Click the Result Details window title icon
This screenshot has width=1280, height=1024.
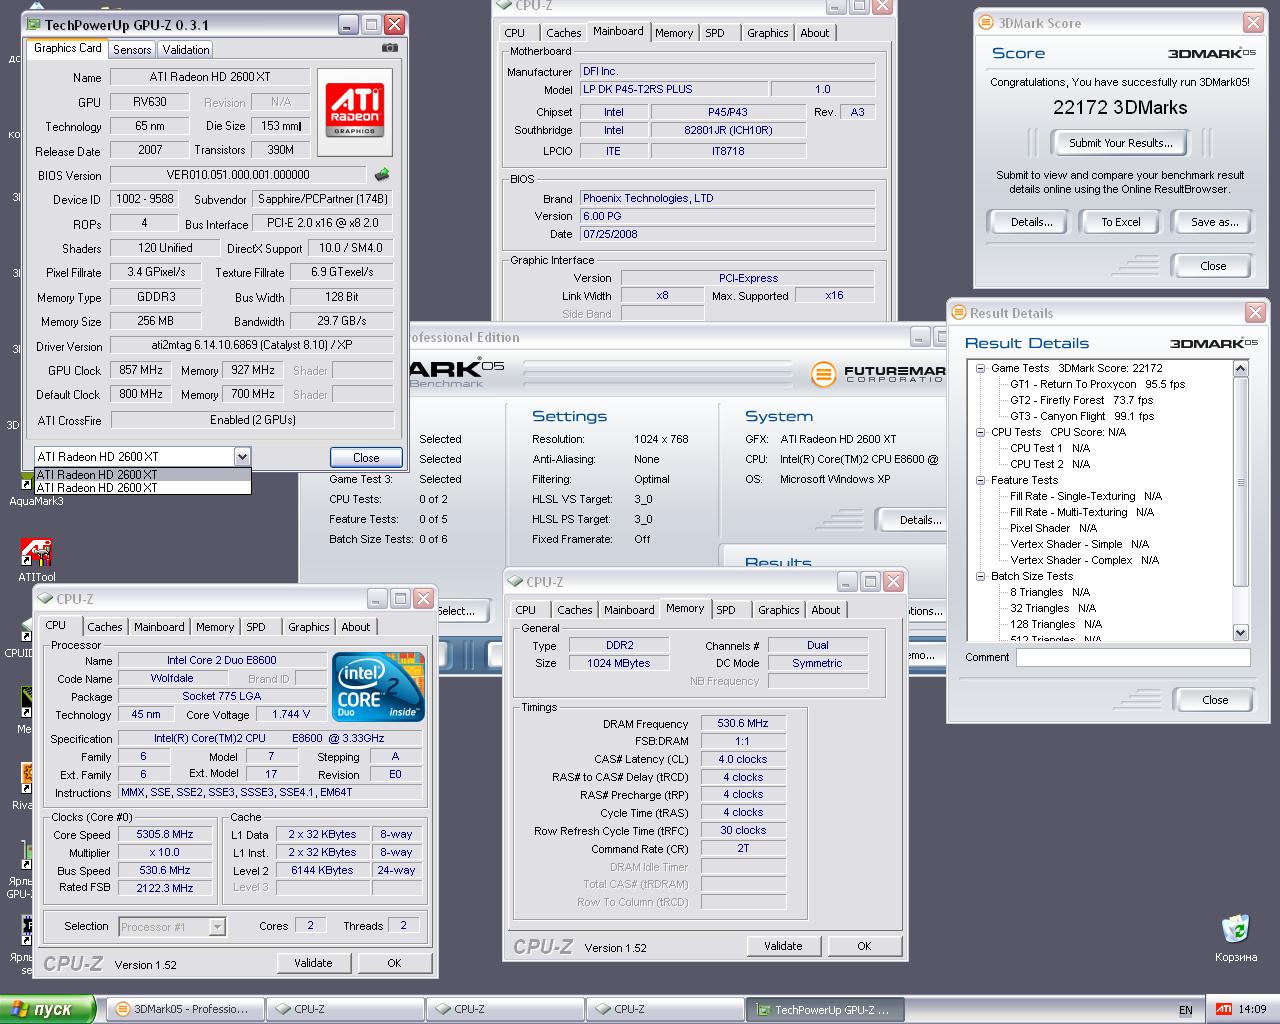coord(958,313)
